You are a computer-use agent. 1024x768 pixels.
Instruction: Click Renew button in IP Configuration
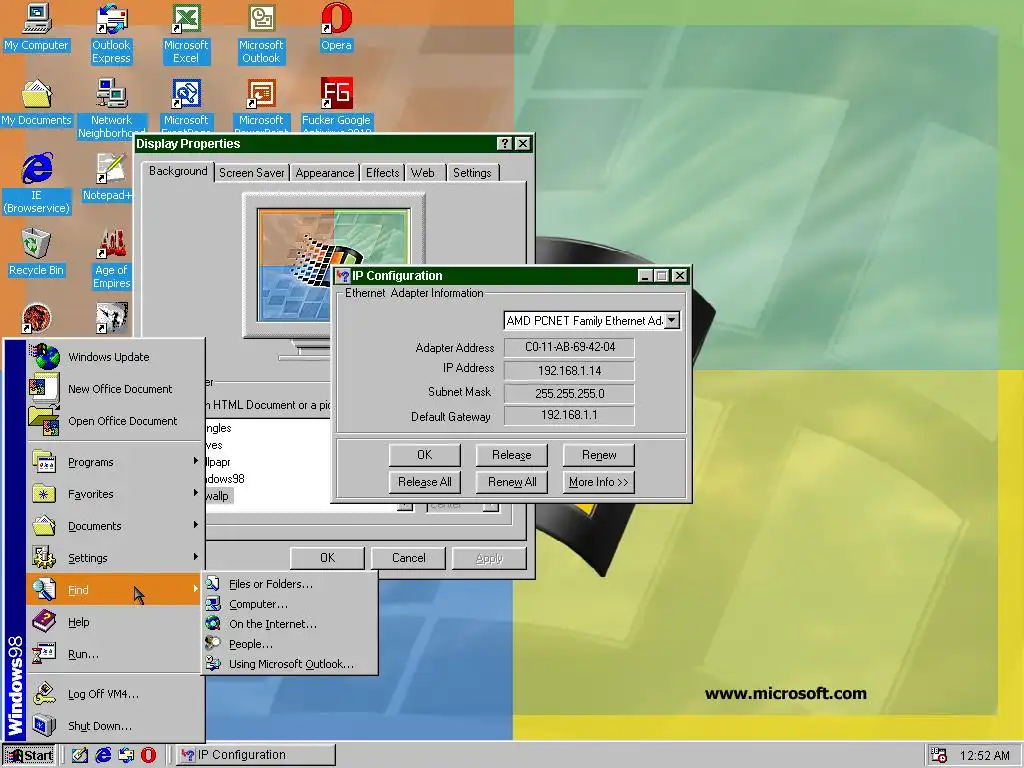599,455
